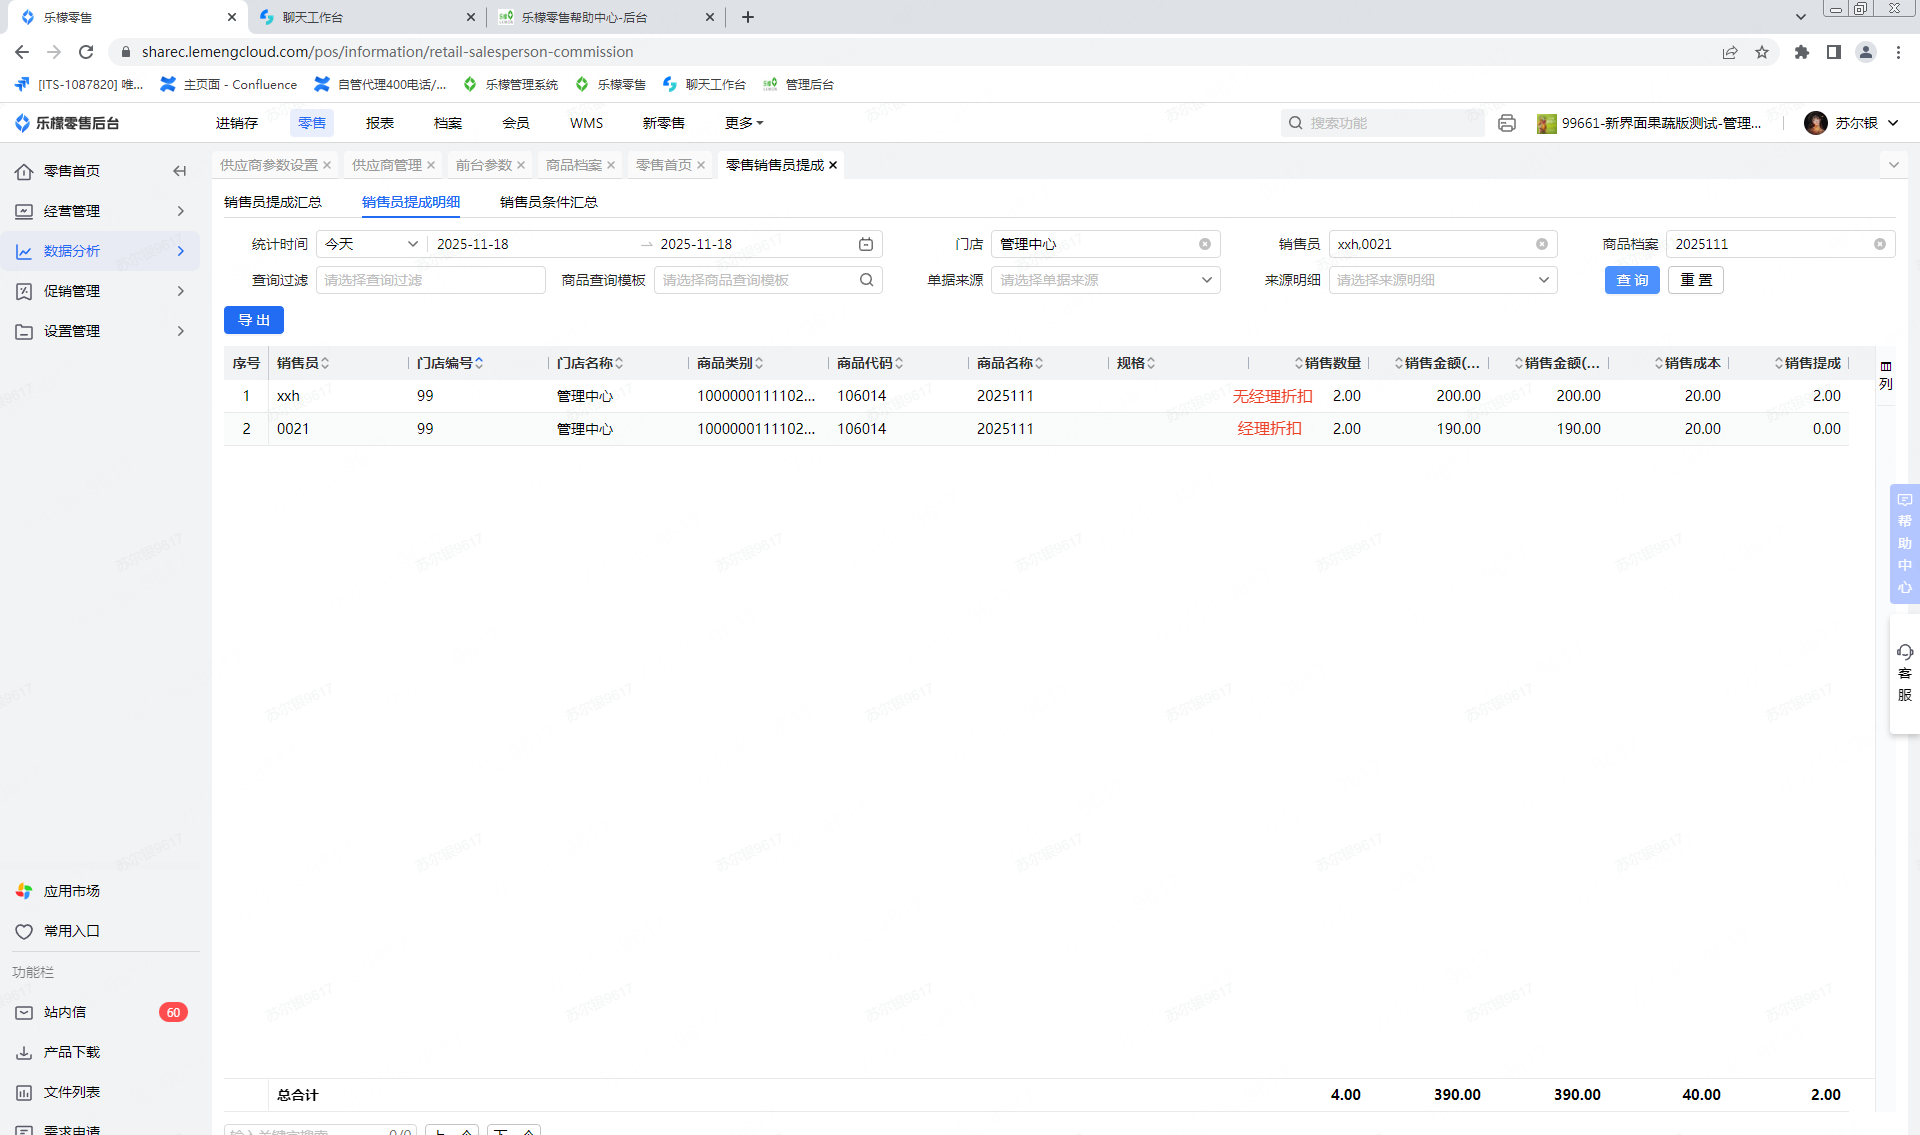Screen dimensions: 1920x1135
Task: Click search icon in 商品查询模板 field
Action: 866,280
